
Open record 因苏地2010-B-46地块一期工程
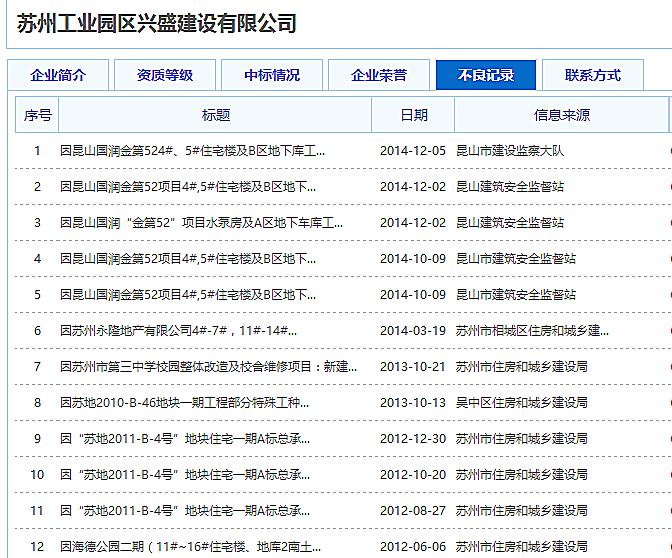tap(184, 403)
